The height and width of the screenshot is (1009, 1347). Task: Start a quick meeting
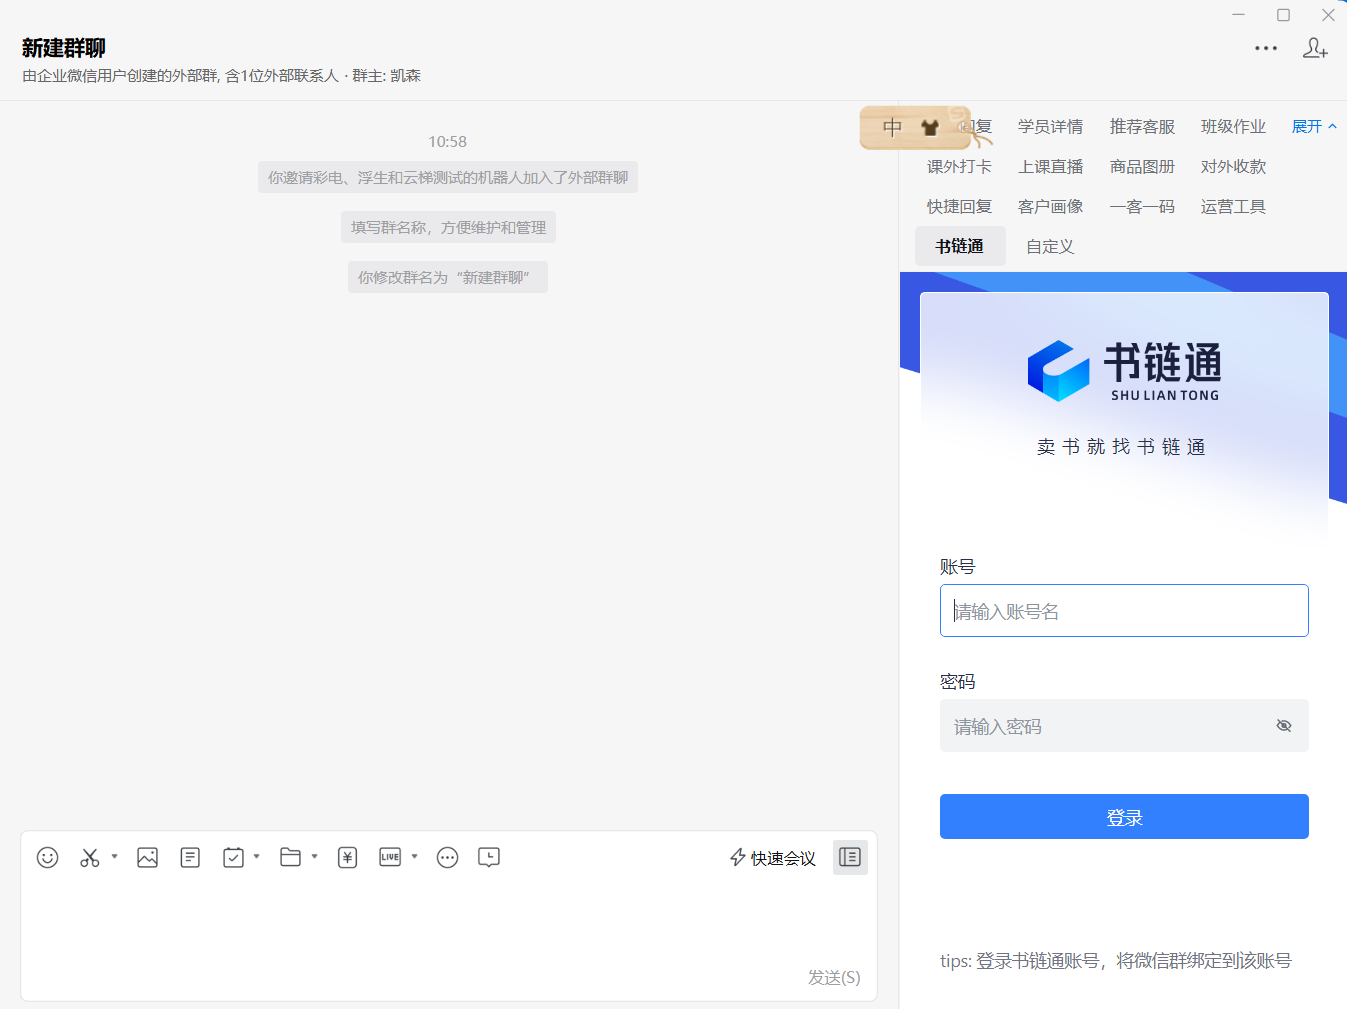[773, 858]
